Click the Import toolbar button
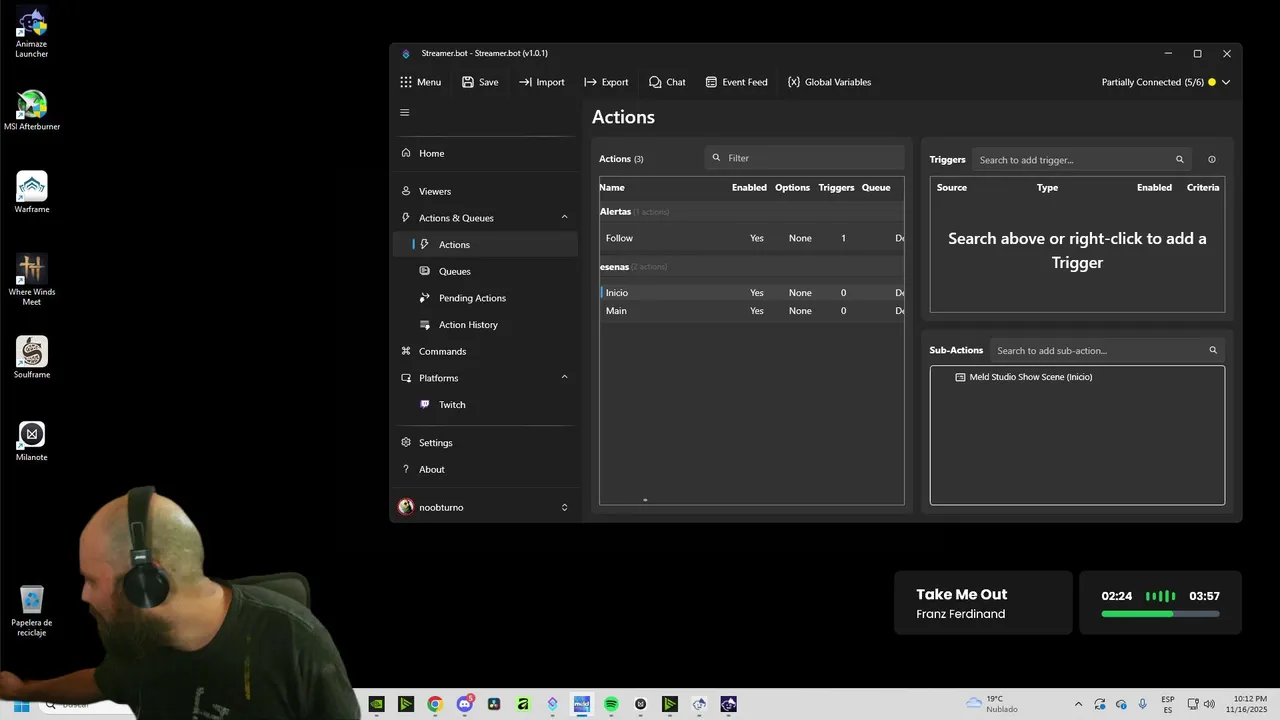1280x720 pixels. pos(541,82)
